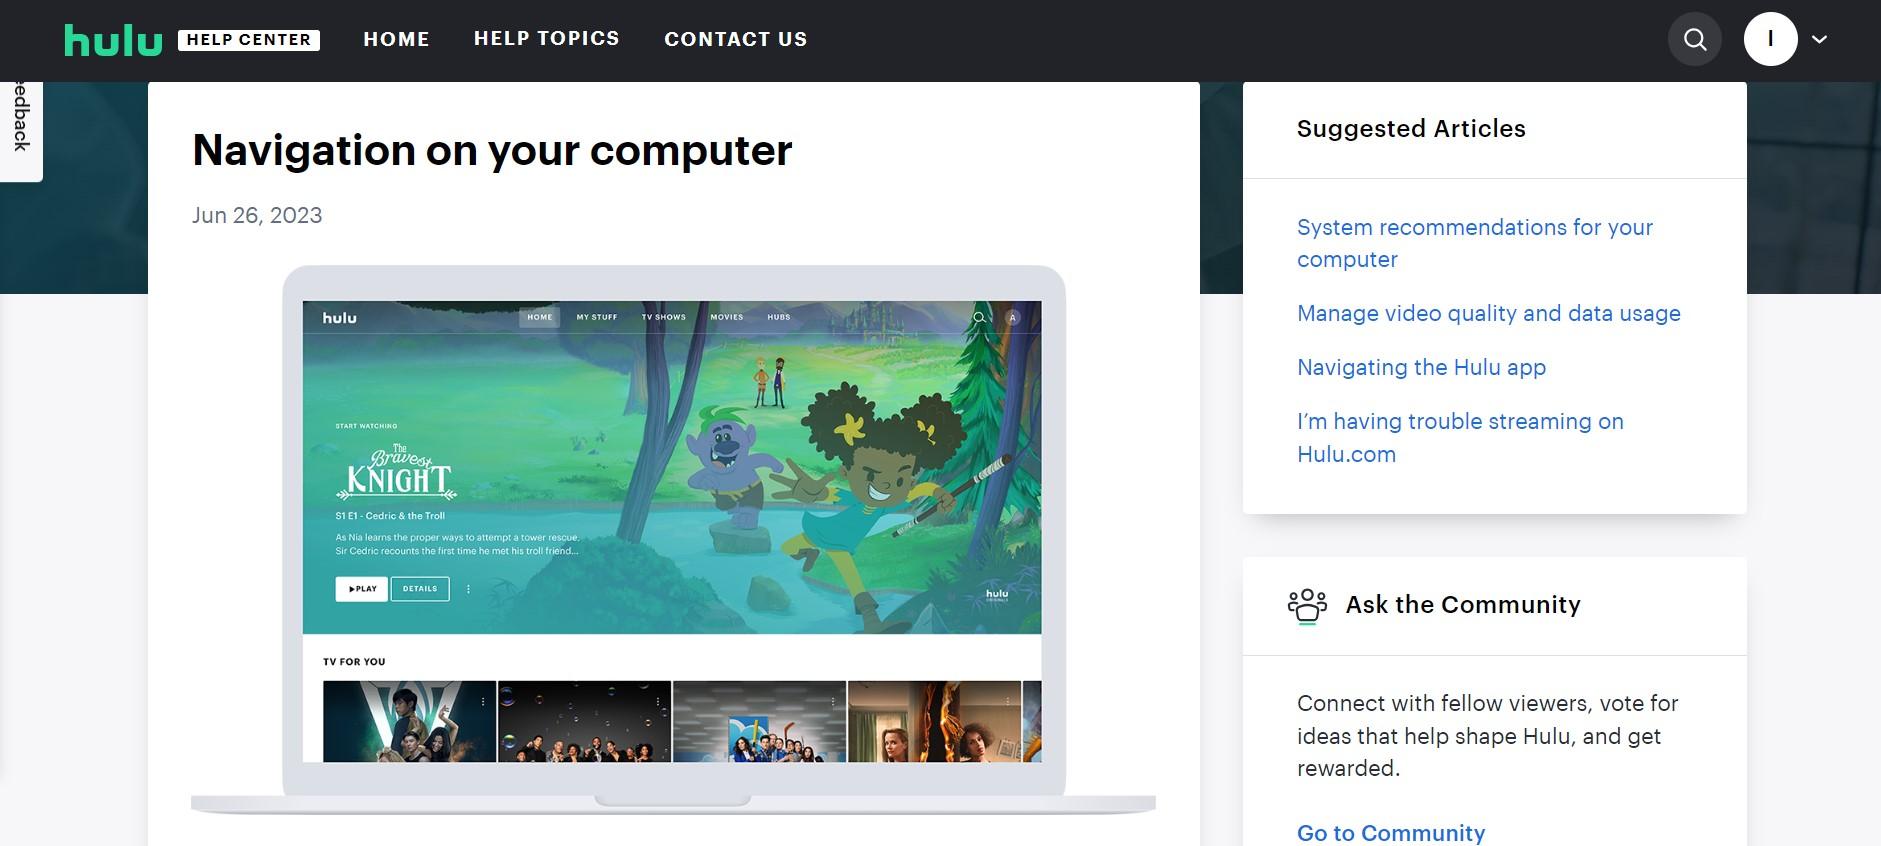Go to HOME in the navigation bar

396,39
